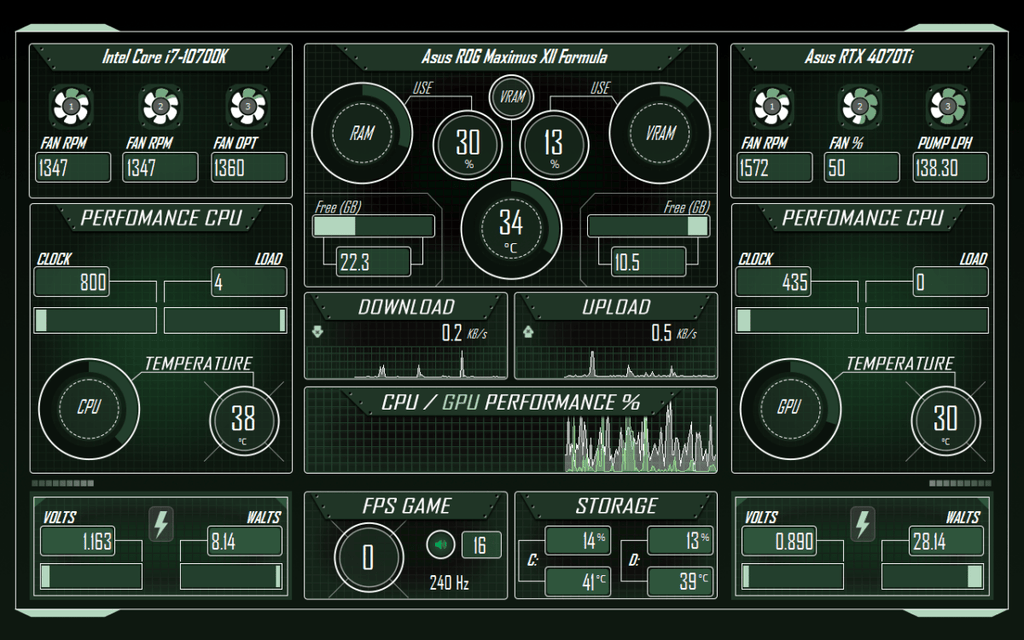
Task: Click the Intel Core i7-10700K title
Action: [x=163, y=57]
